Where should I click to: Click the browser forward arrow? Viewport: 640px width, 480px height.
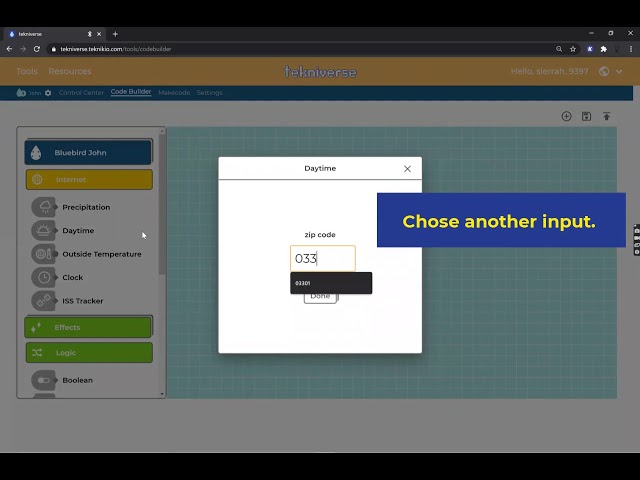23,49
